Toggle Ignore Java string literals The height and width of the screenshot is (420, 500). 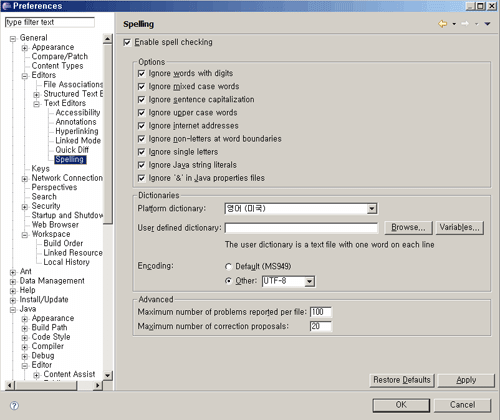point(141,165)
